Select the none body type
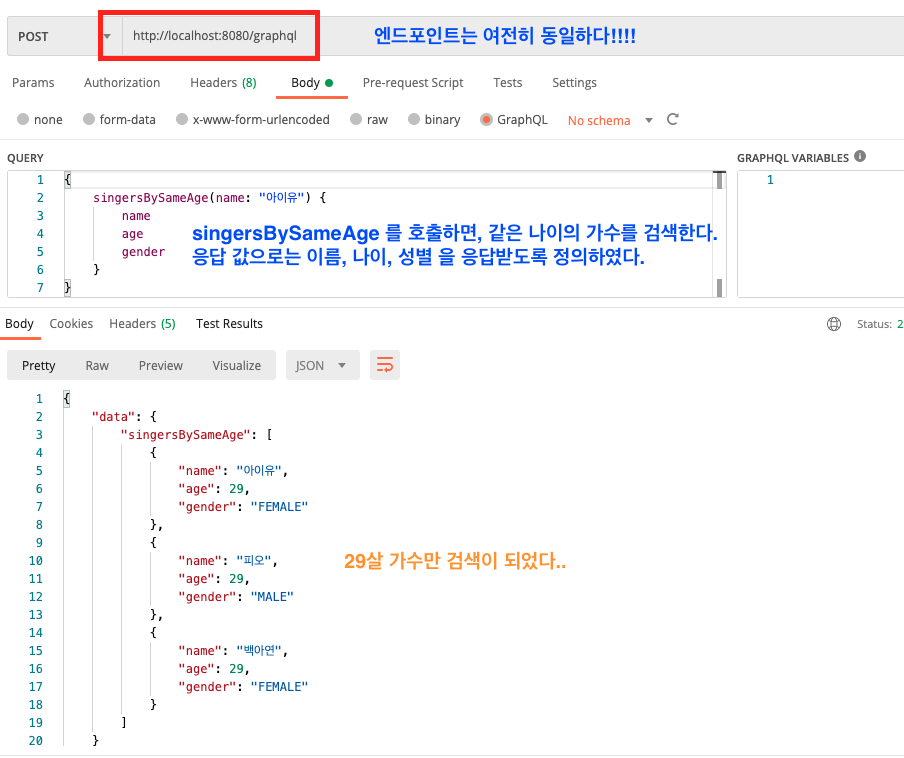 coord(40,119)
